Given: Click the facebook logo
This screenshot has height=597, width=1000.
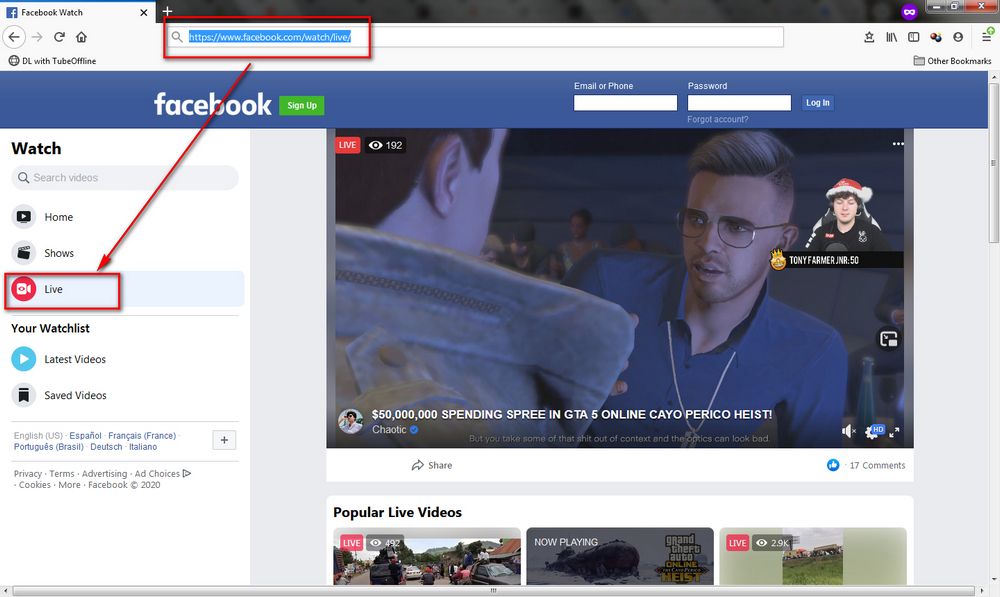Looking at the screenshot, I should [x=212, y=104].
